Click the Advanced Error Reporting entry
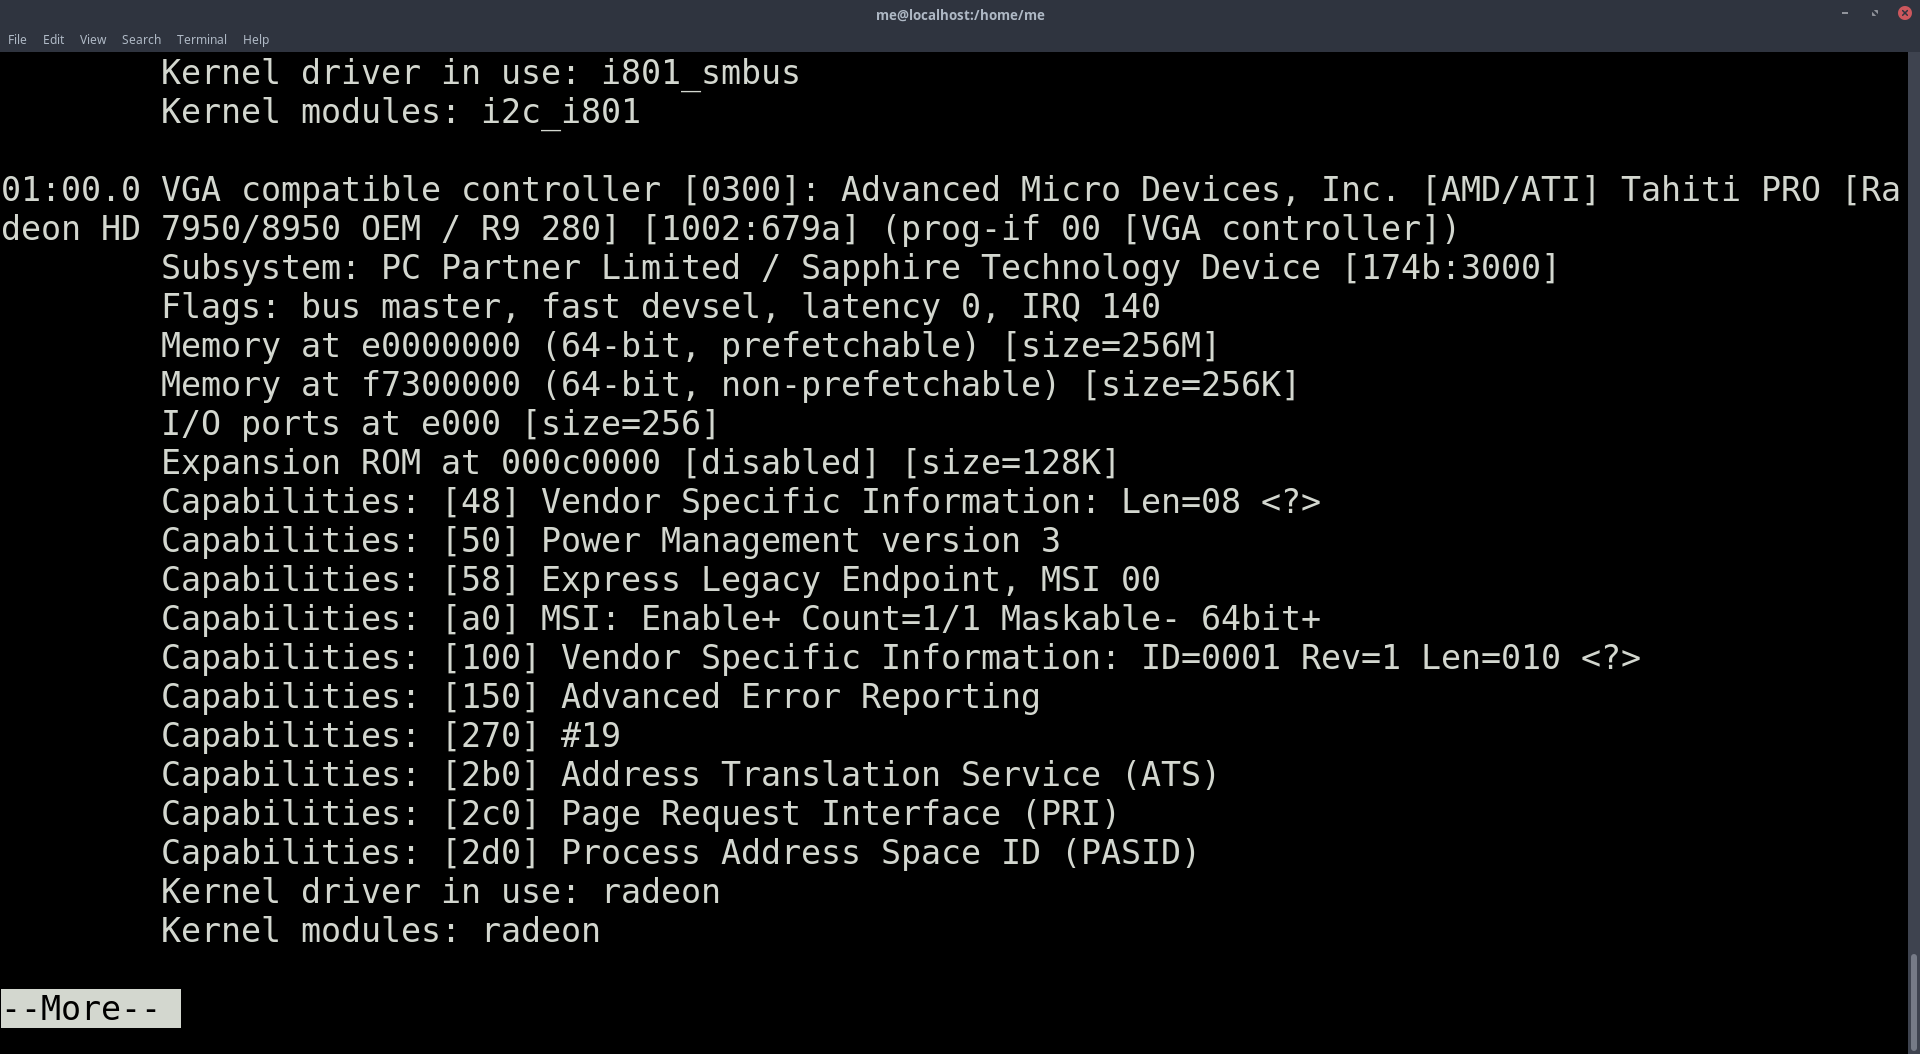This screenshot has width=1920, height=1054. [x=600, y=695]
